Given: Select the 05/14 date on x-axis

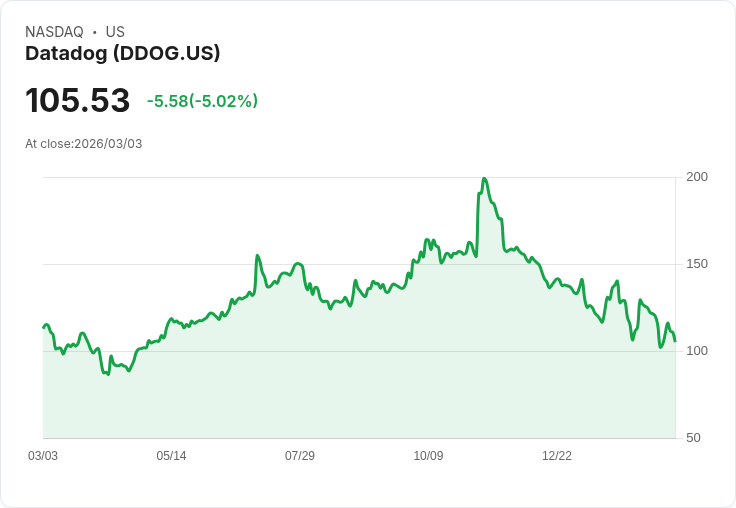Looking at the screenshot, I should pyautogui.click(x=171, y=456).
